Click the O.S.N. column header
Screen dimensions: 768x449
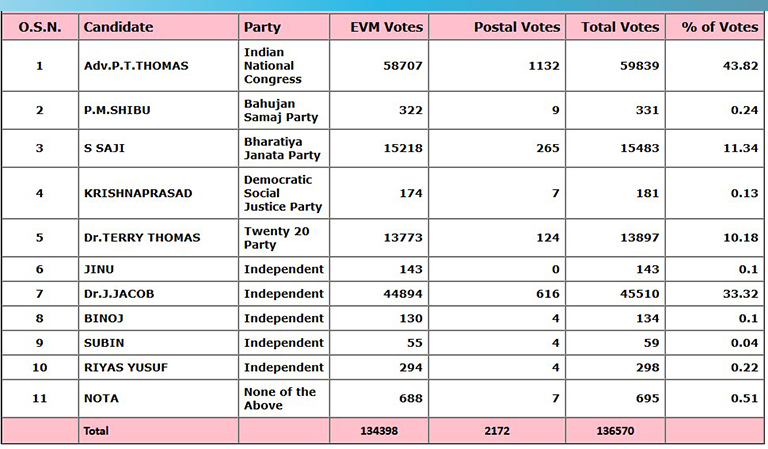click(x=40, y=27)
